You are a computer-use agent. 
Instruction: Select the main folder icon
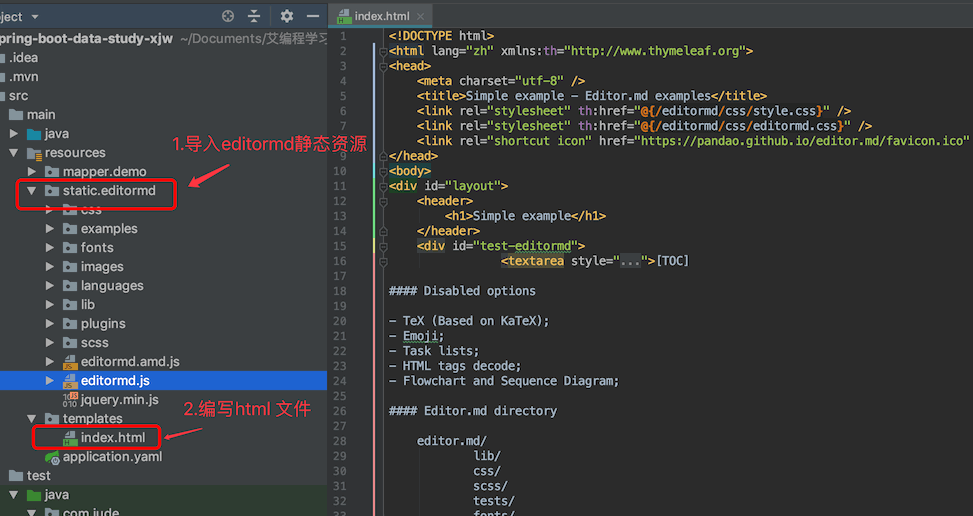tap(16, 115)
